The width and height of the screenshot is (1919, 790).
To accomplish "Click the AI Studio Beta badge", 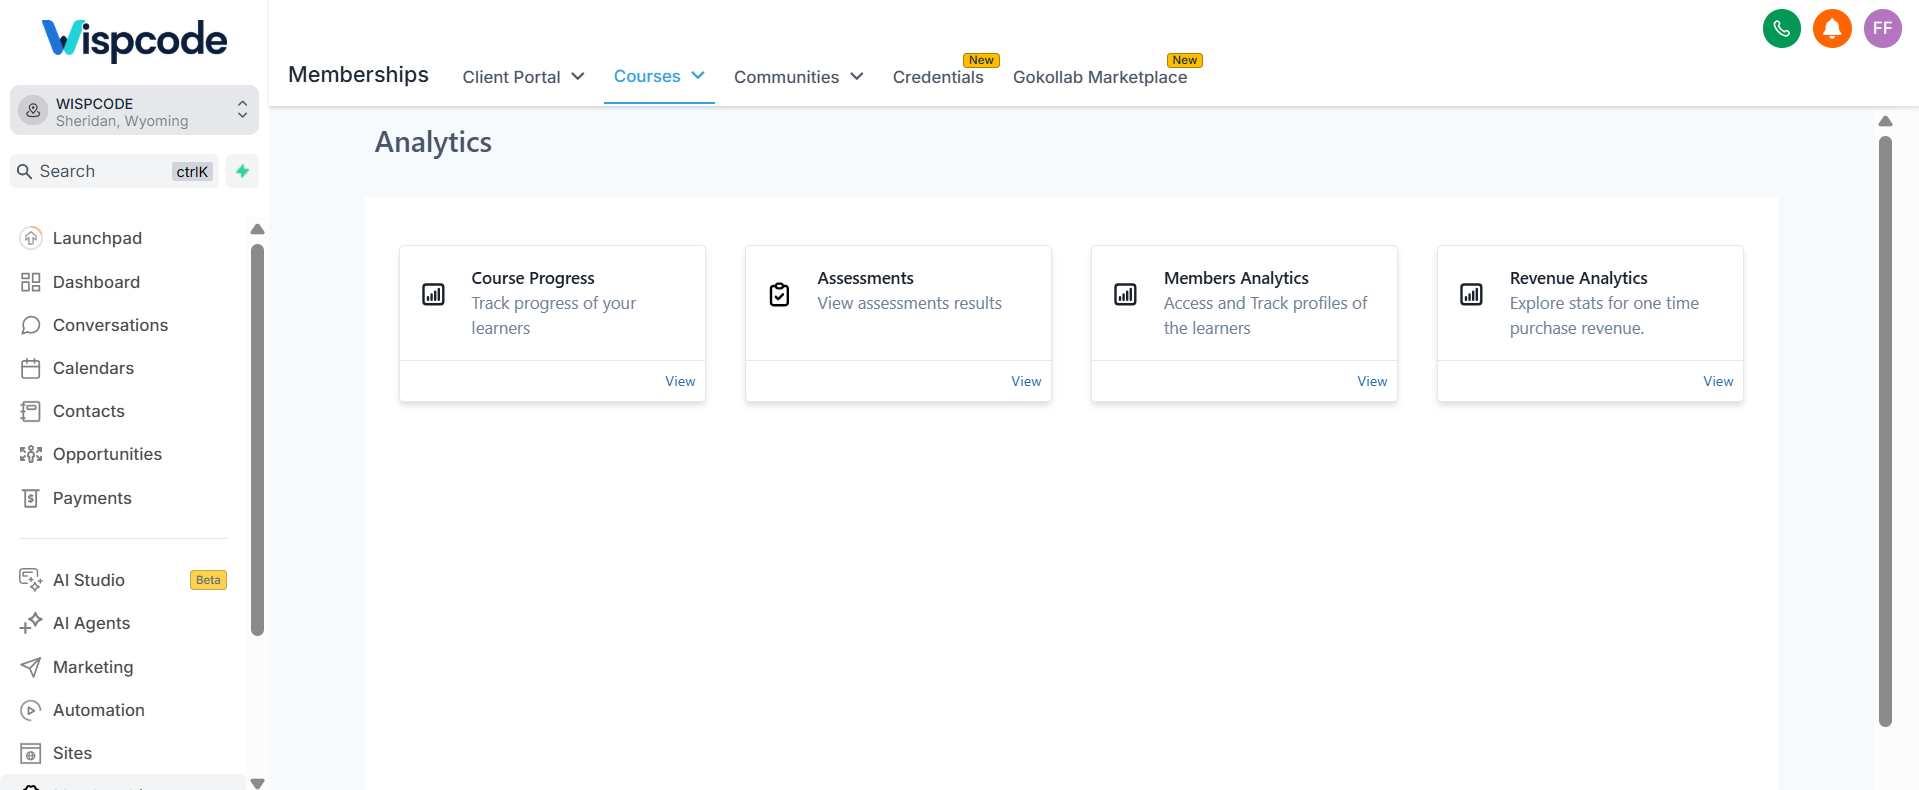I will pyautogui.click(x=208, y=580).
